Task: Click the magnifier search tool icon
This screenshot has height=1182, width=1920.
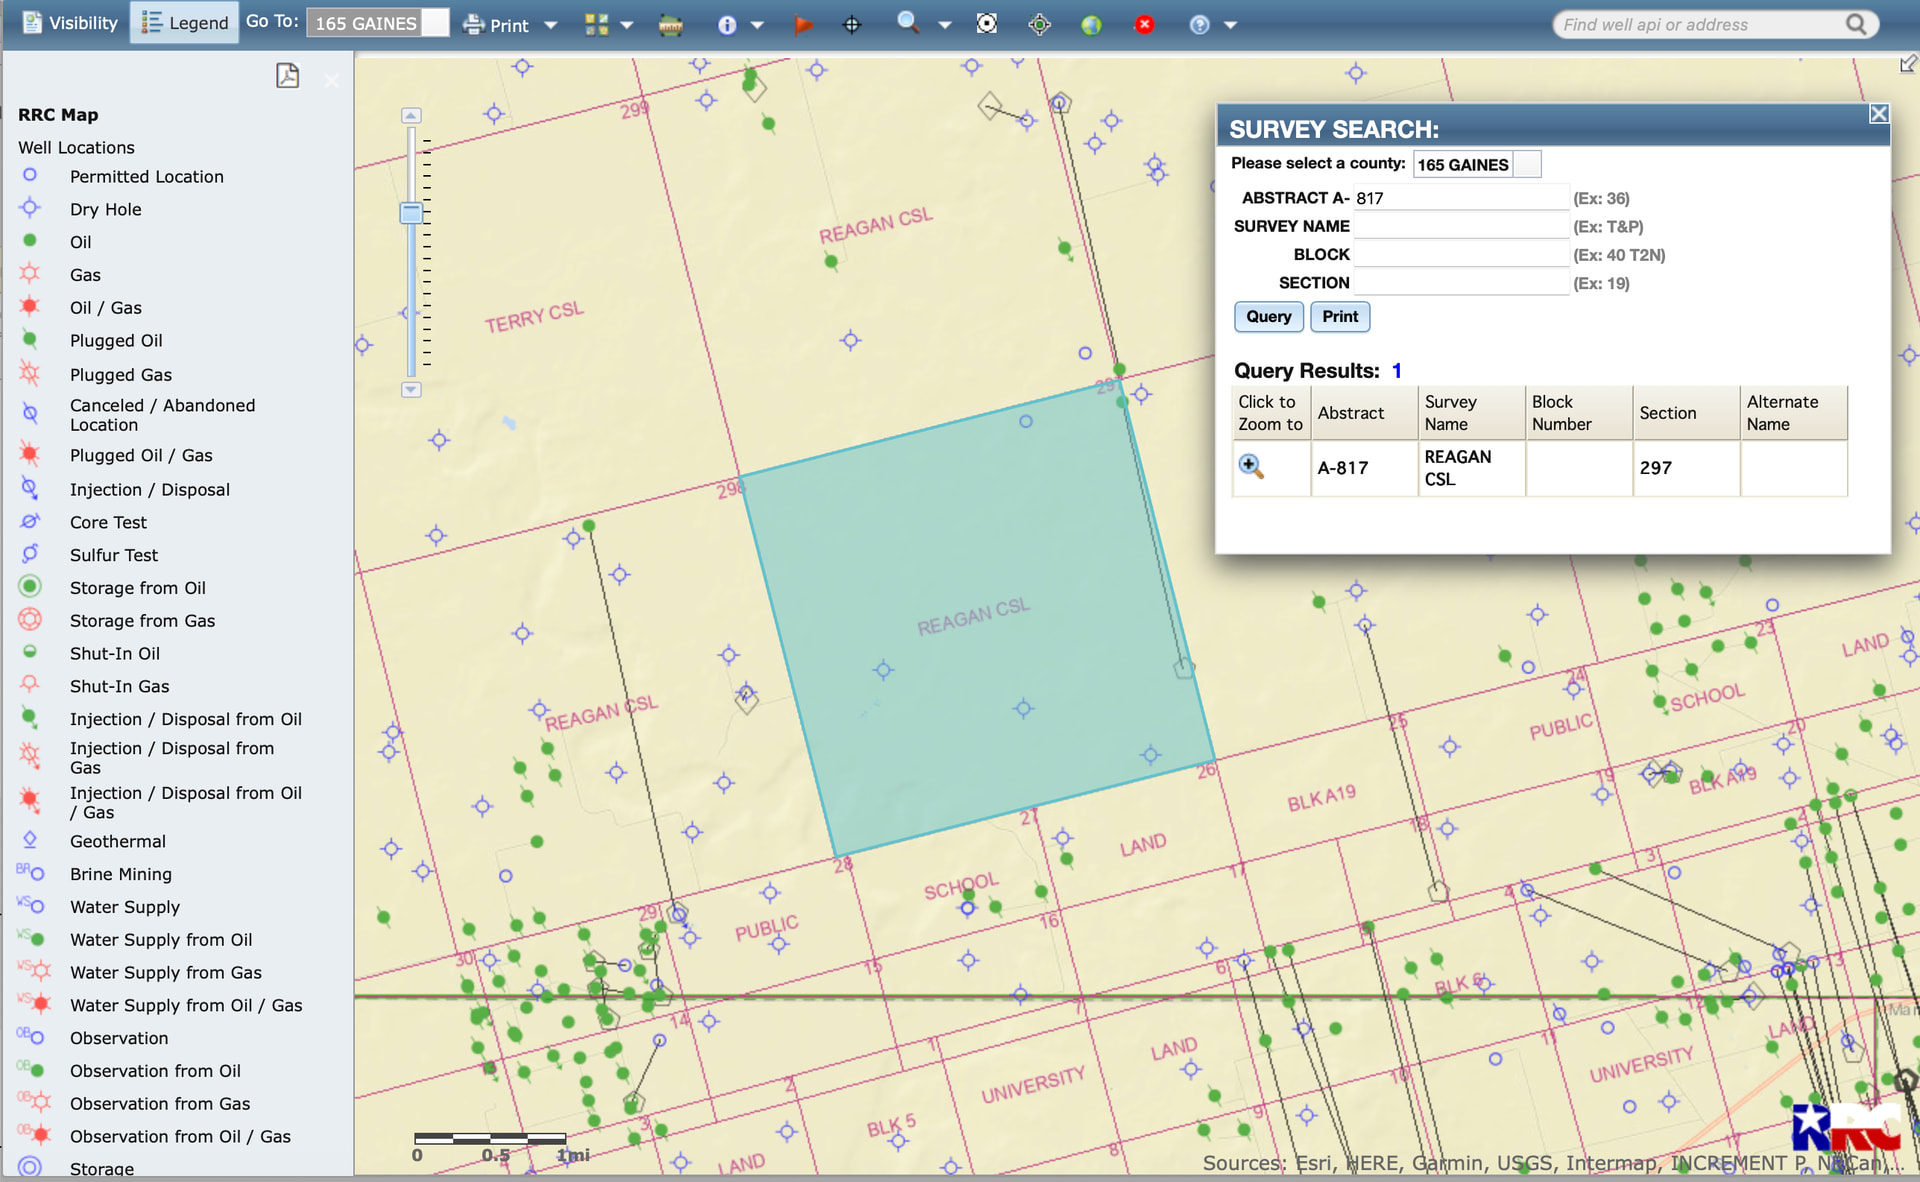Action: click(x=908, y=23)
